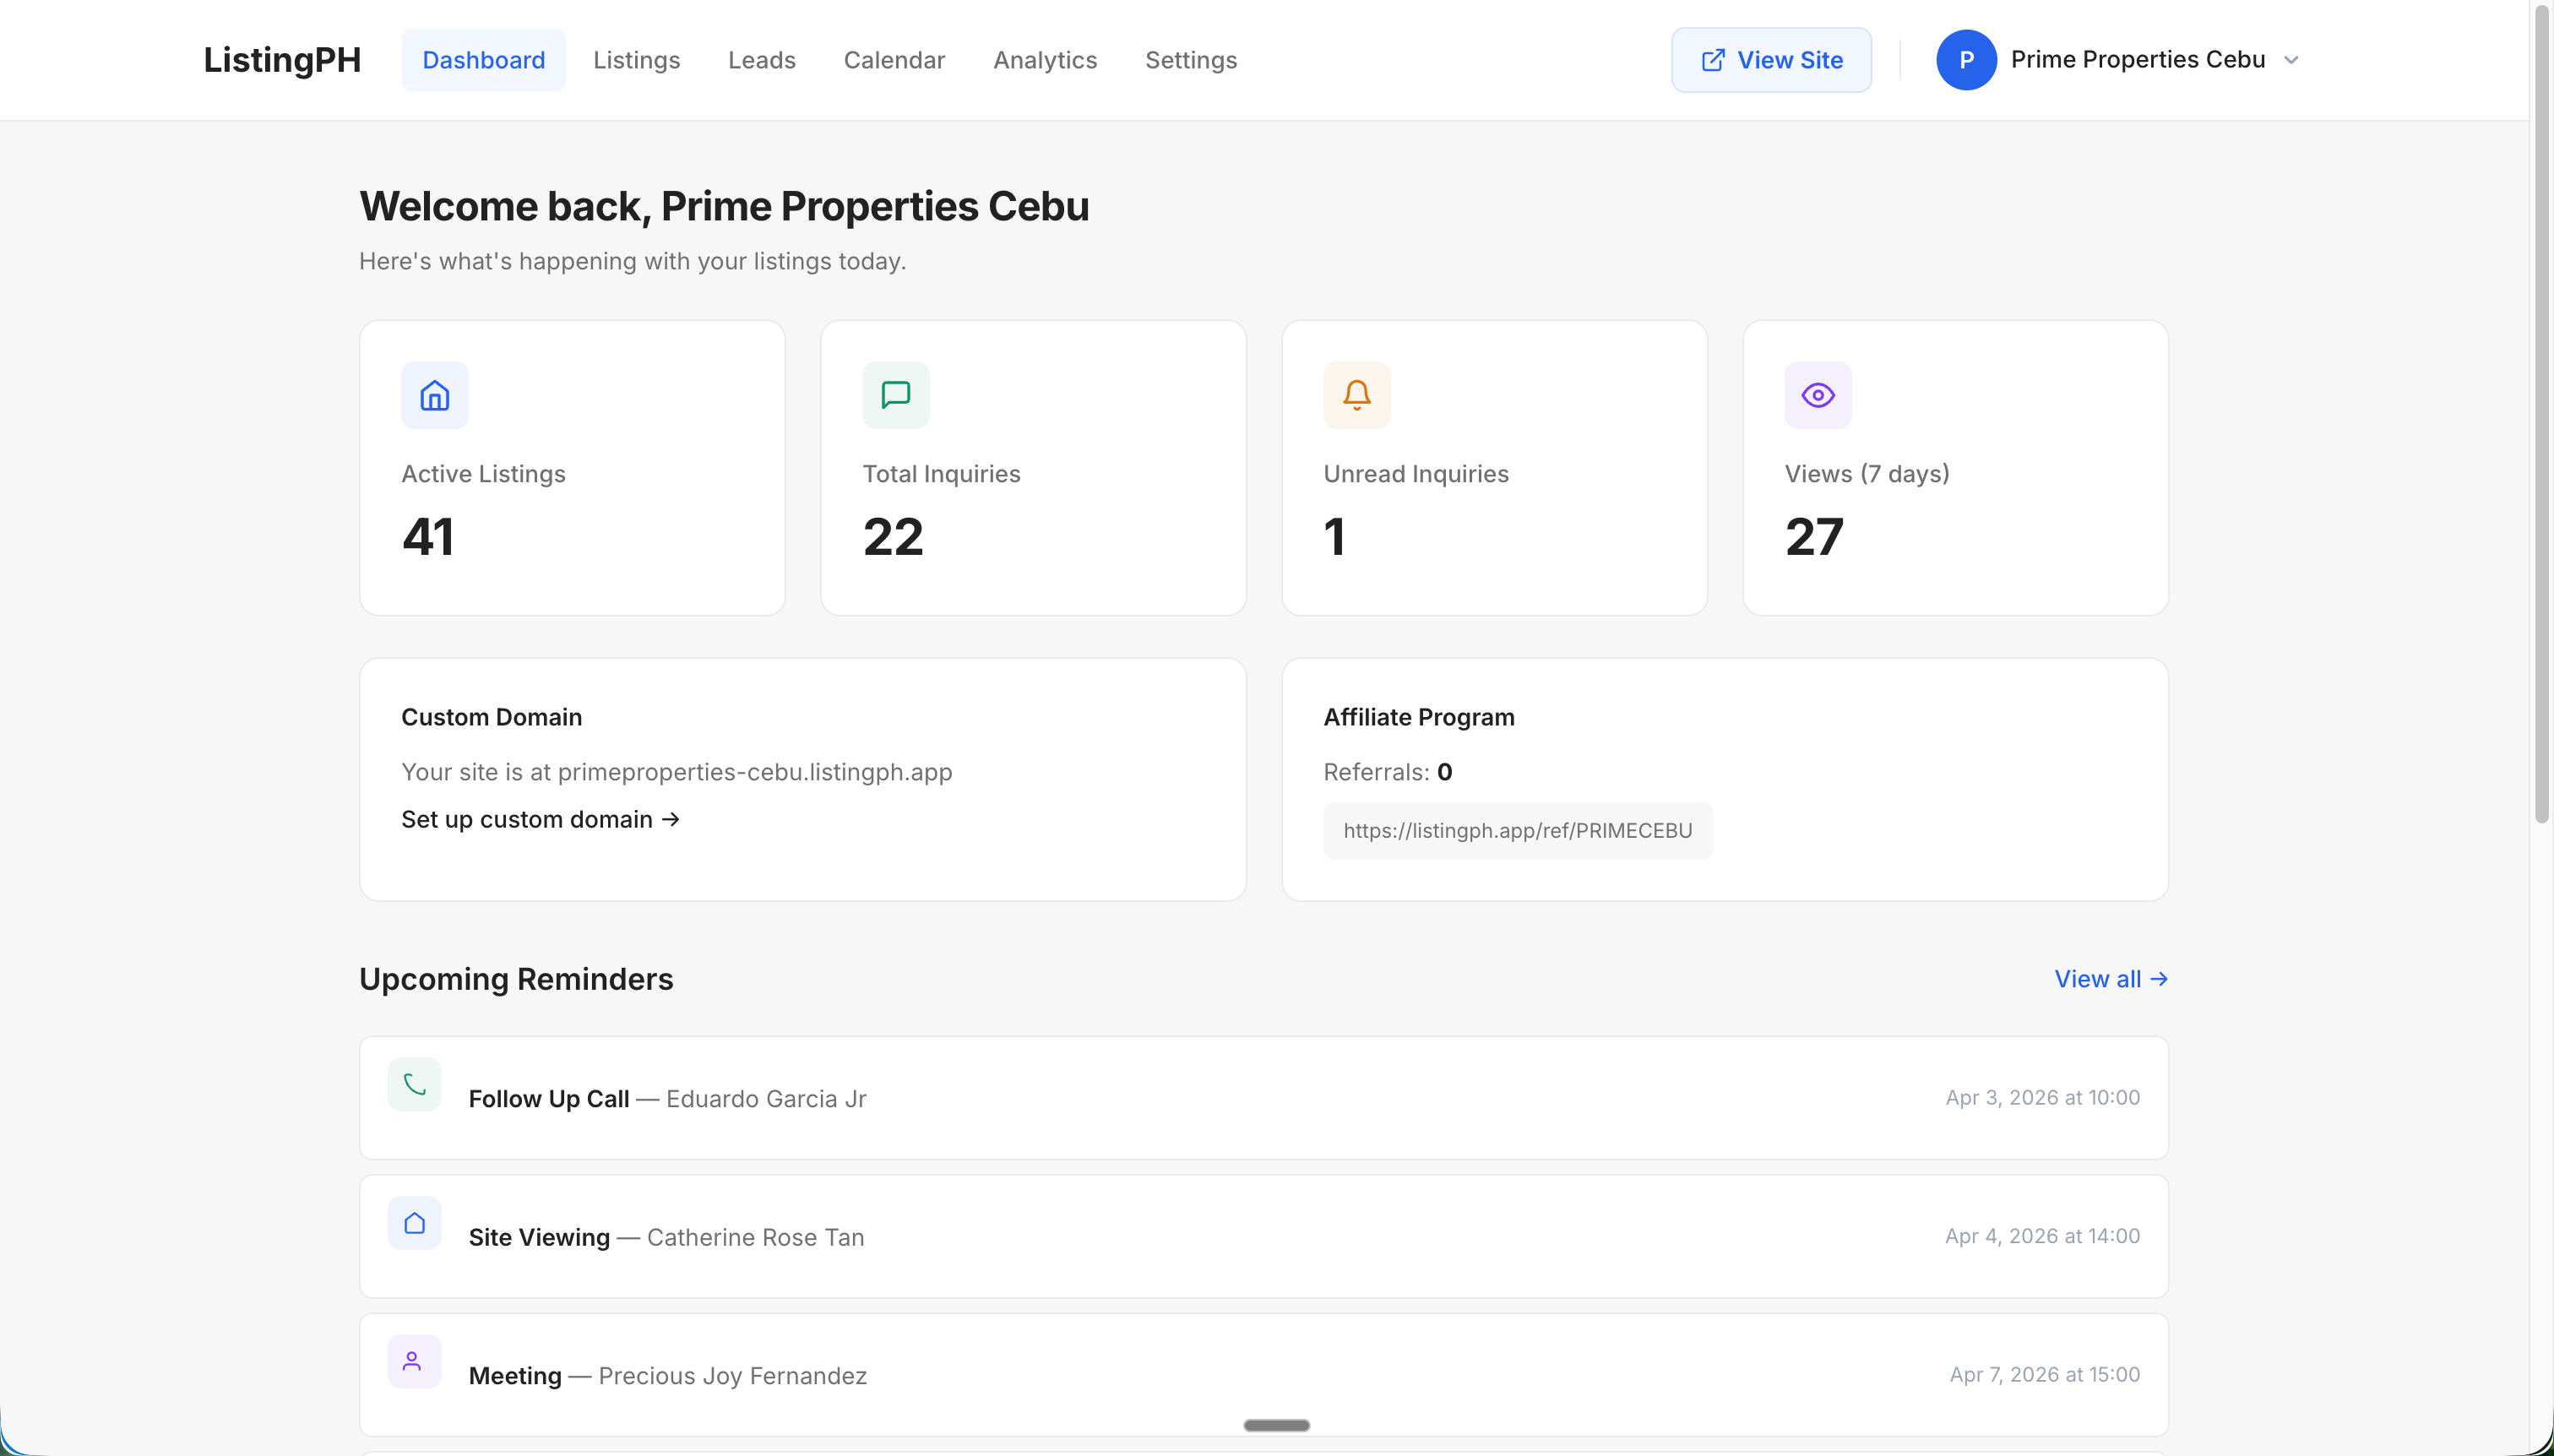The height and width of the screenshot is (1456, 2554).
Task: Click the Views (7 days) value 27
Action: click(1813, 537)
